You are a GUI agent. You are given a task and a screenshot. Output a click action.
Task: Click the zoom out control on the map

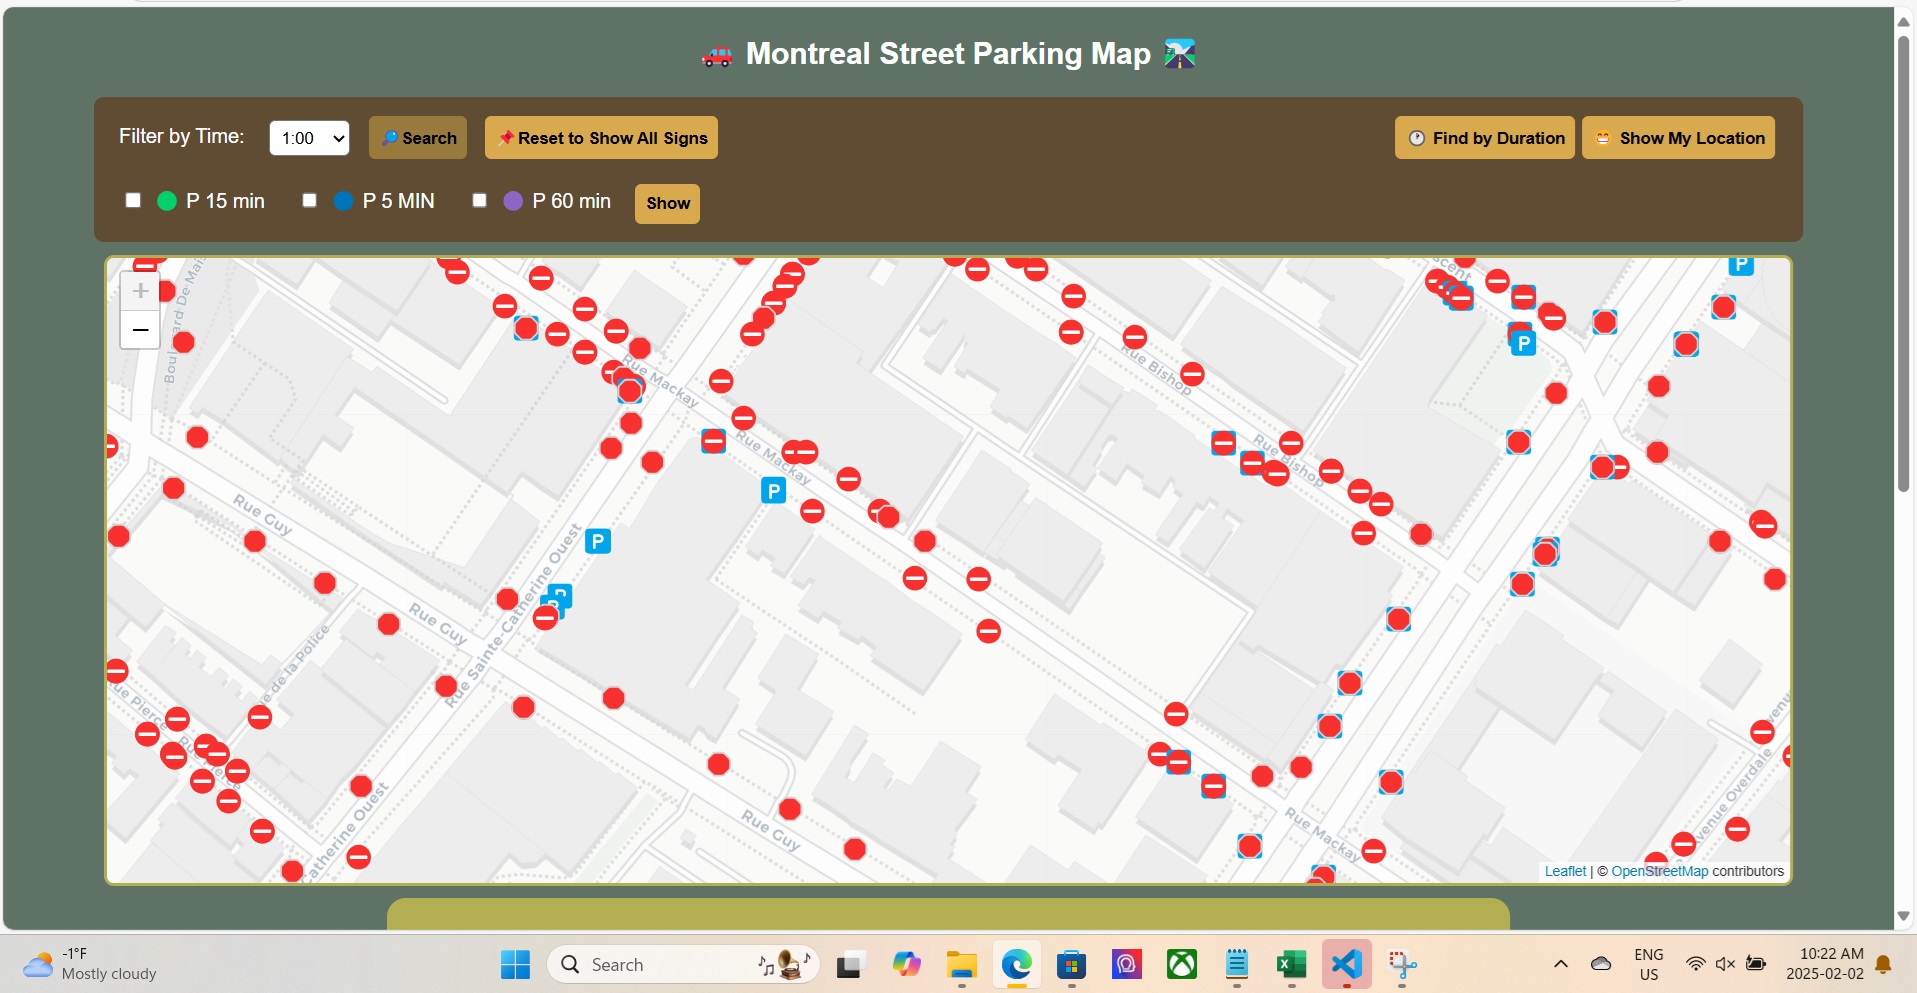[x=140, y=330]
